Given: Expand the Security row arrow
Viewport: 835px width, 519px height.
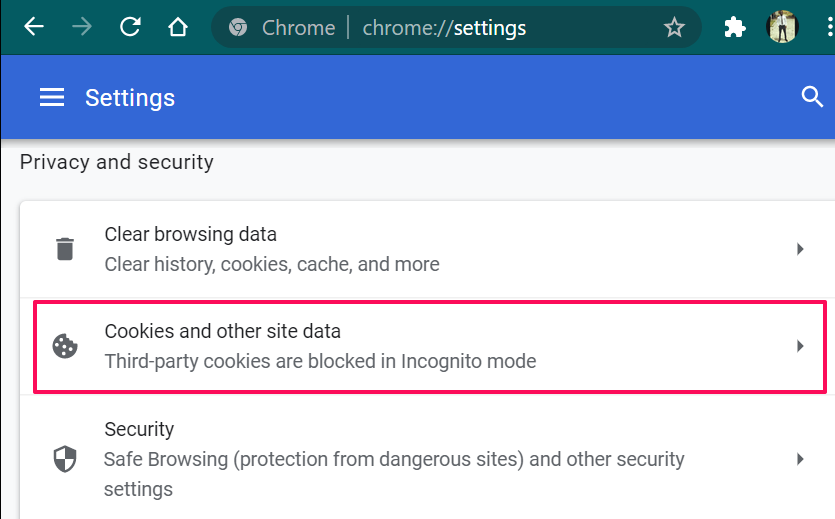Looking at the screenshot, I should pos(800,459).
